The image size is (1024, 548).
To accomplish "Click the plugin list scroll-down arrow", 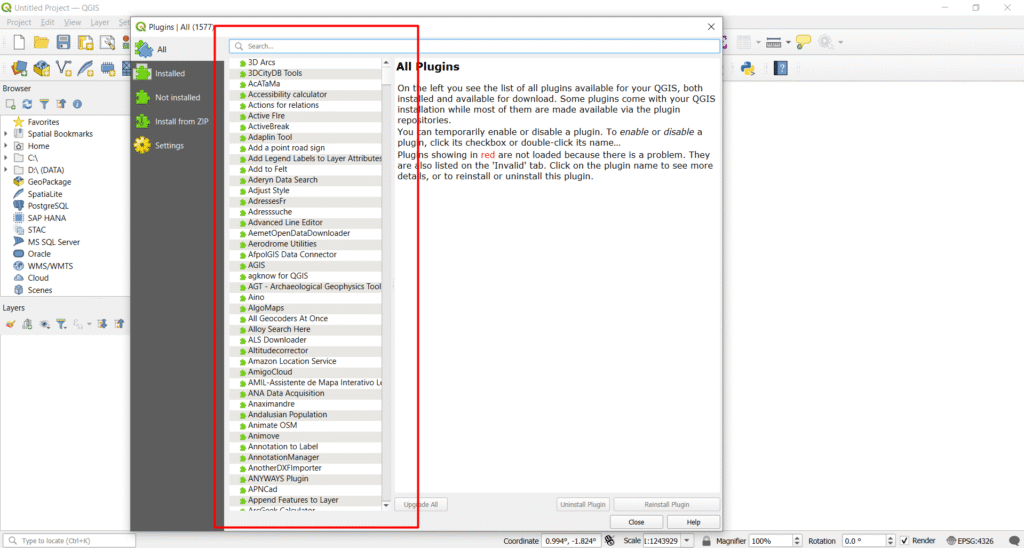I will (386, 505).
